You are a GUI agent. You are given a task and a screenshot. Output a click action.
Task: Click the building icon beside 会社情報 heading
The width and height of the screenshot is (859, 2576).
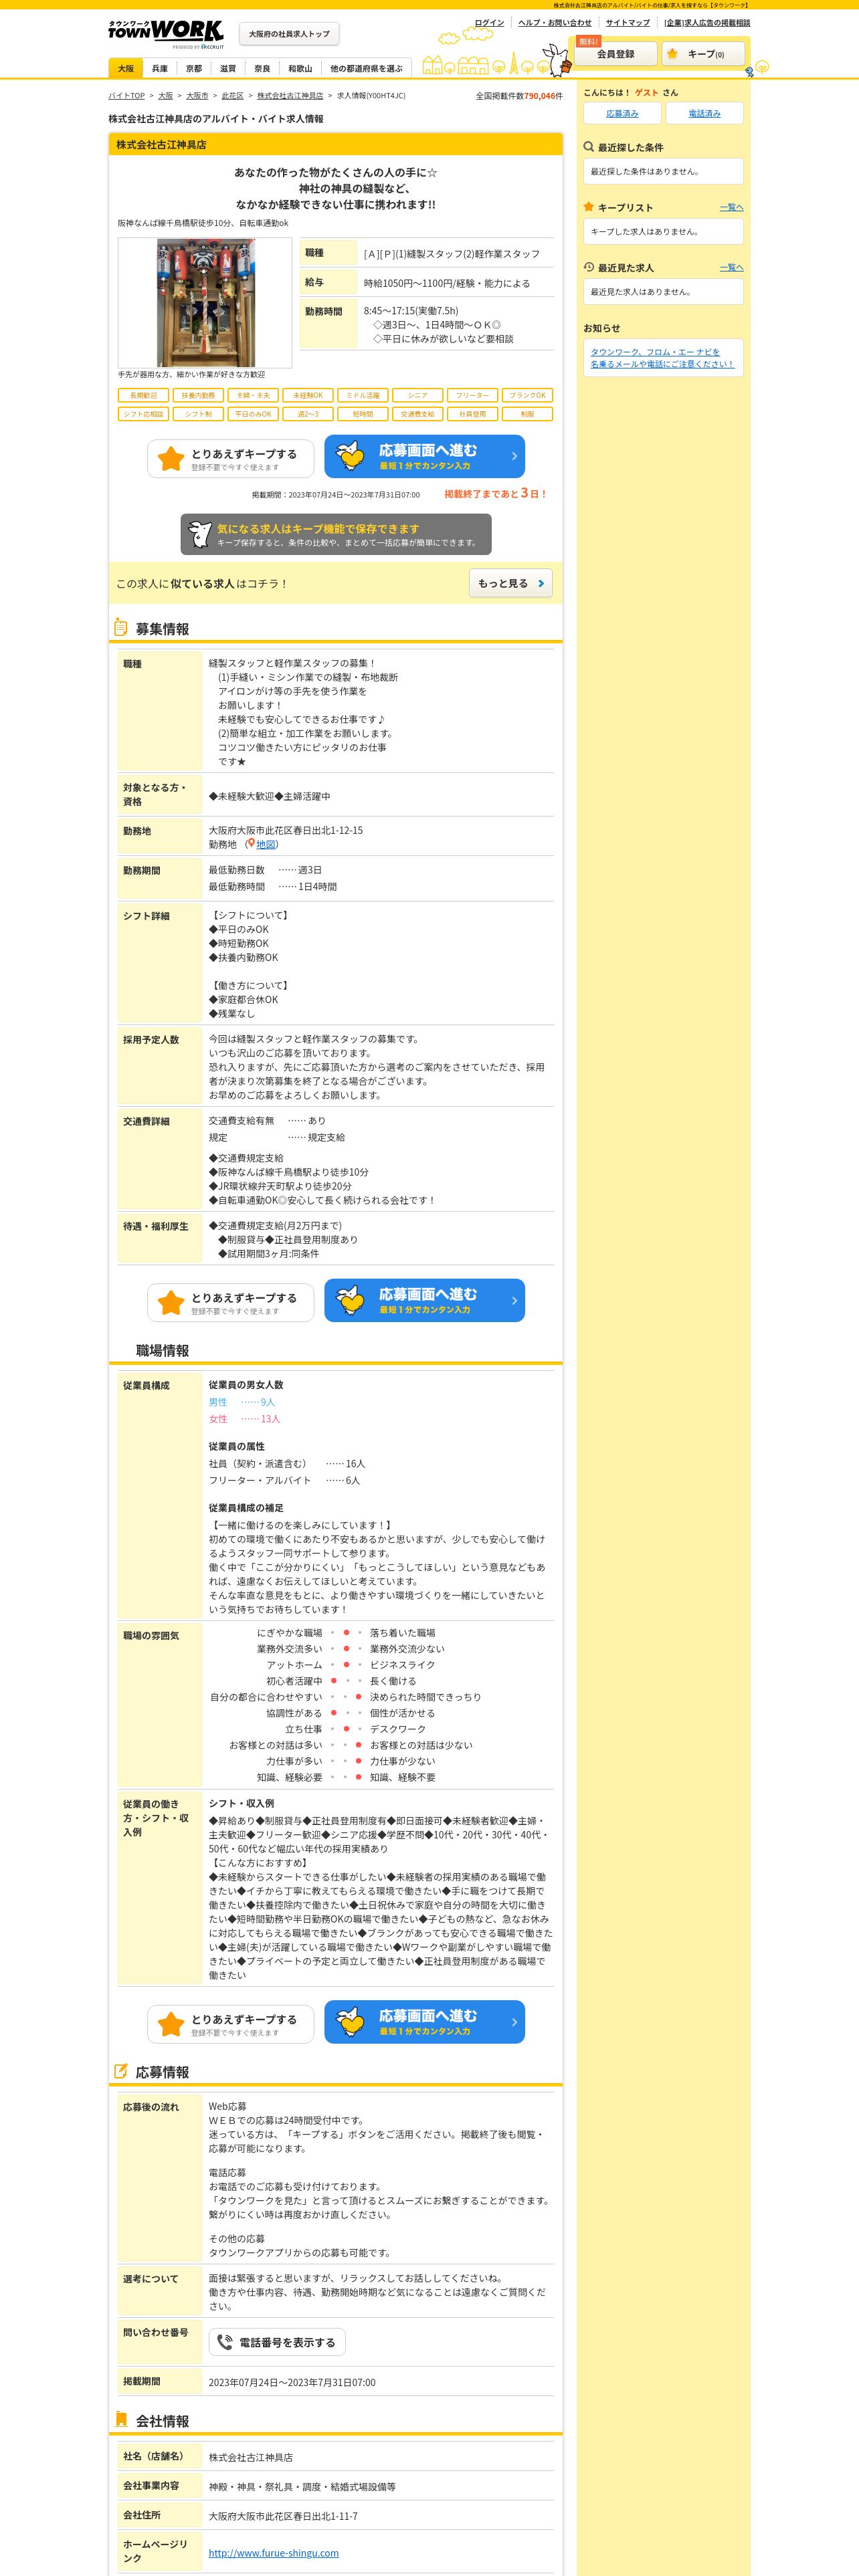121,2420
